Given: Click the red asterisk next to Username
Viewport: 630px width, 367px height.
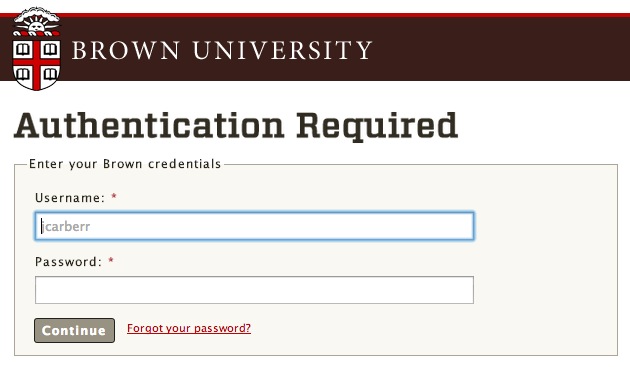Looking at the screenshot, I should pyautogui.click(x=114, y=197).
